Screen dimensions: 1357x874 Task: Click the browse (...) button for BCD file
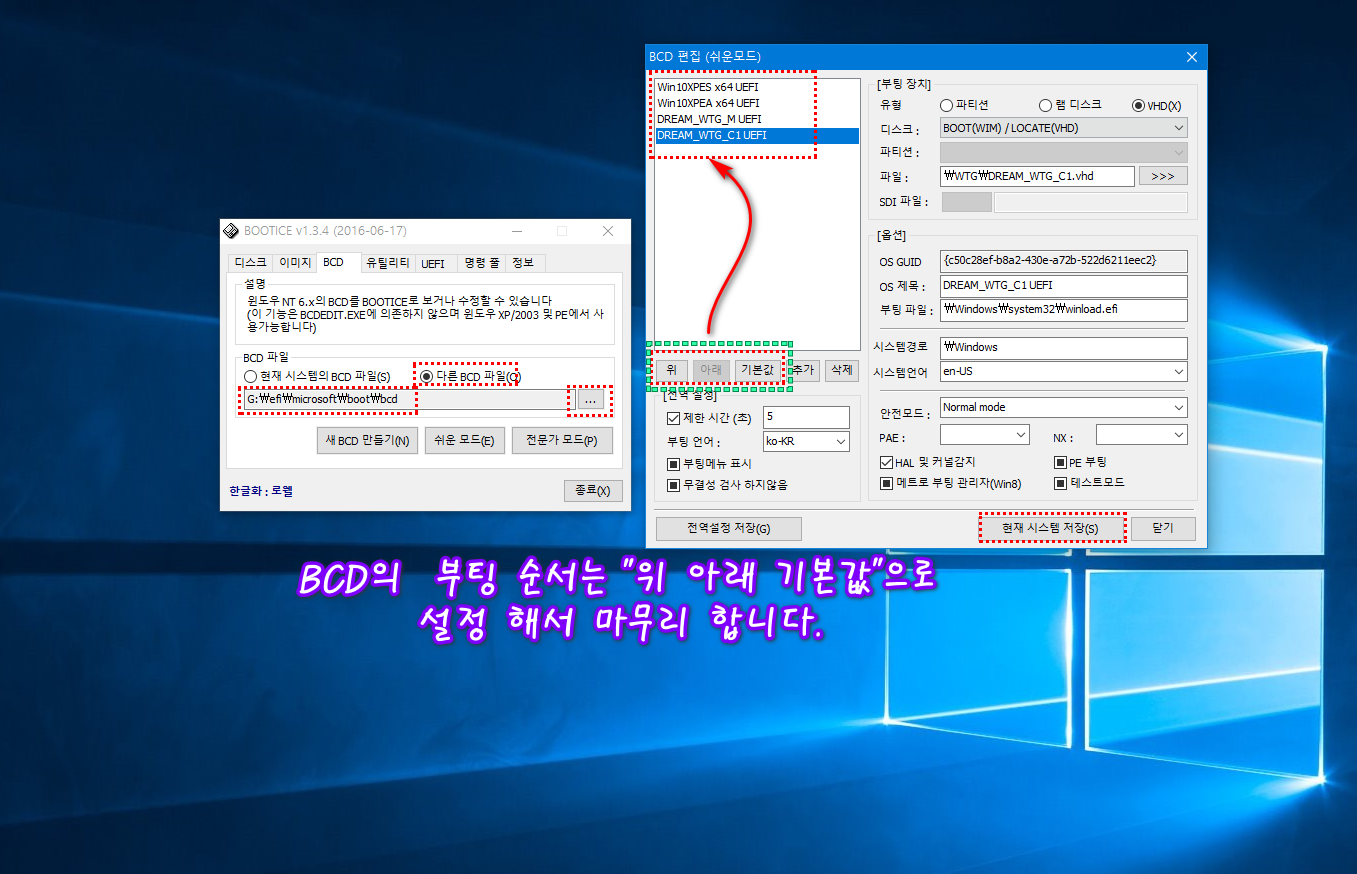pyautogui.click(x=591, y=400)
